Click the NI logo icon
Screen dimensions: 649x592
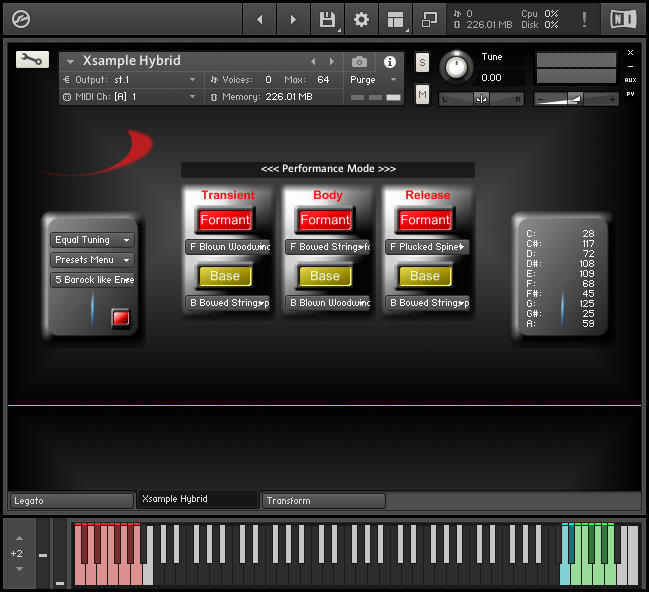[623, 19]
